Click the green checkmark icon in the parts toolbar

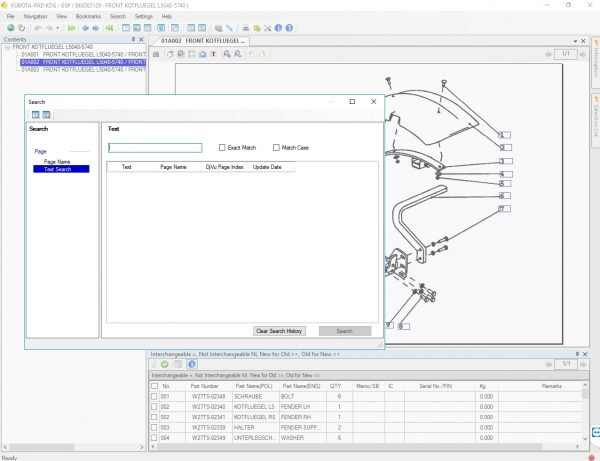[165, 364]
